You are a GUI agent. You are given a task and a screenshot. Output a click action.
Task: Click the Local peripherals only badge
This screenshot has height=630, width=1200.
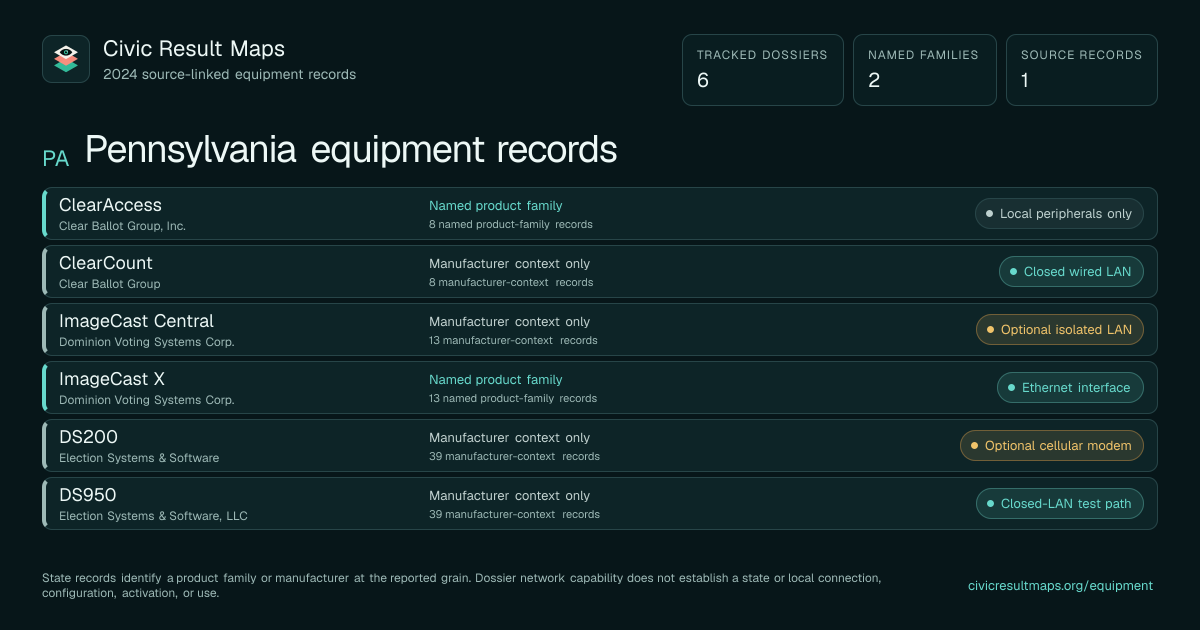point(1059,213)
